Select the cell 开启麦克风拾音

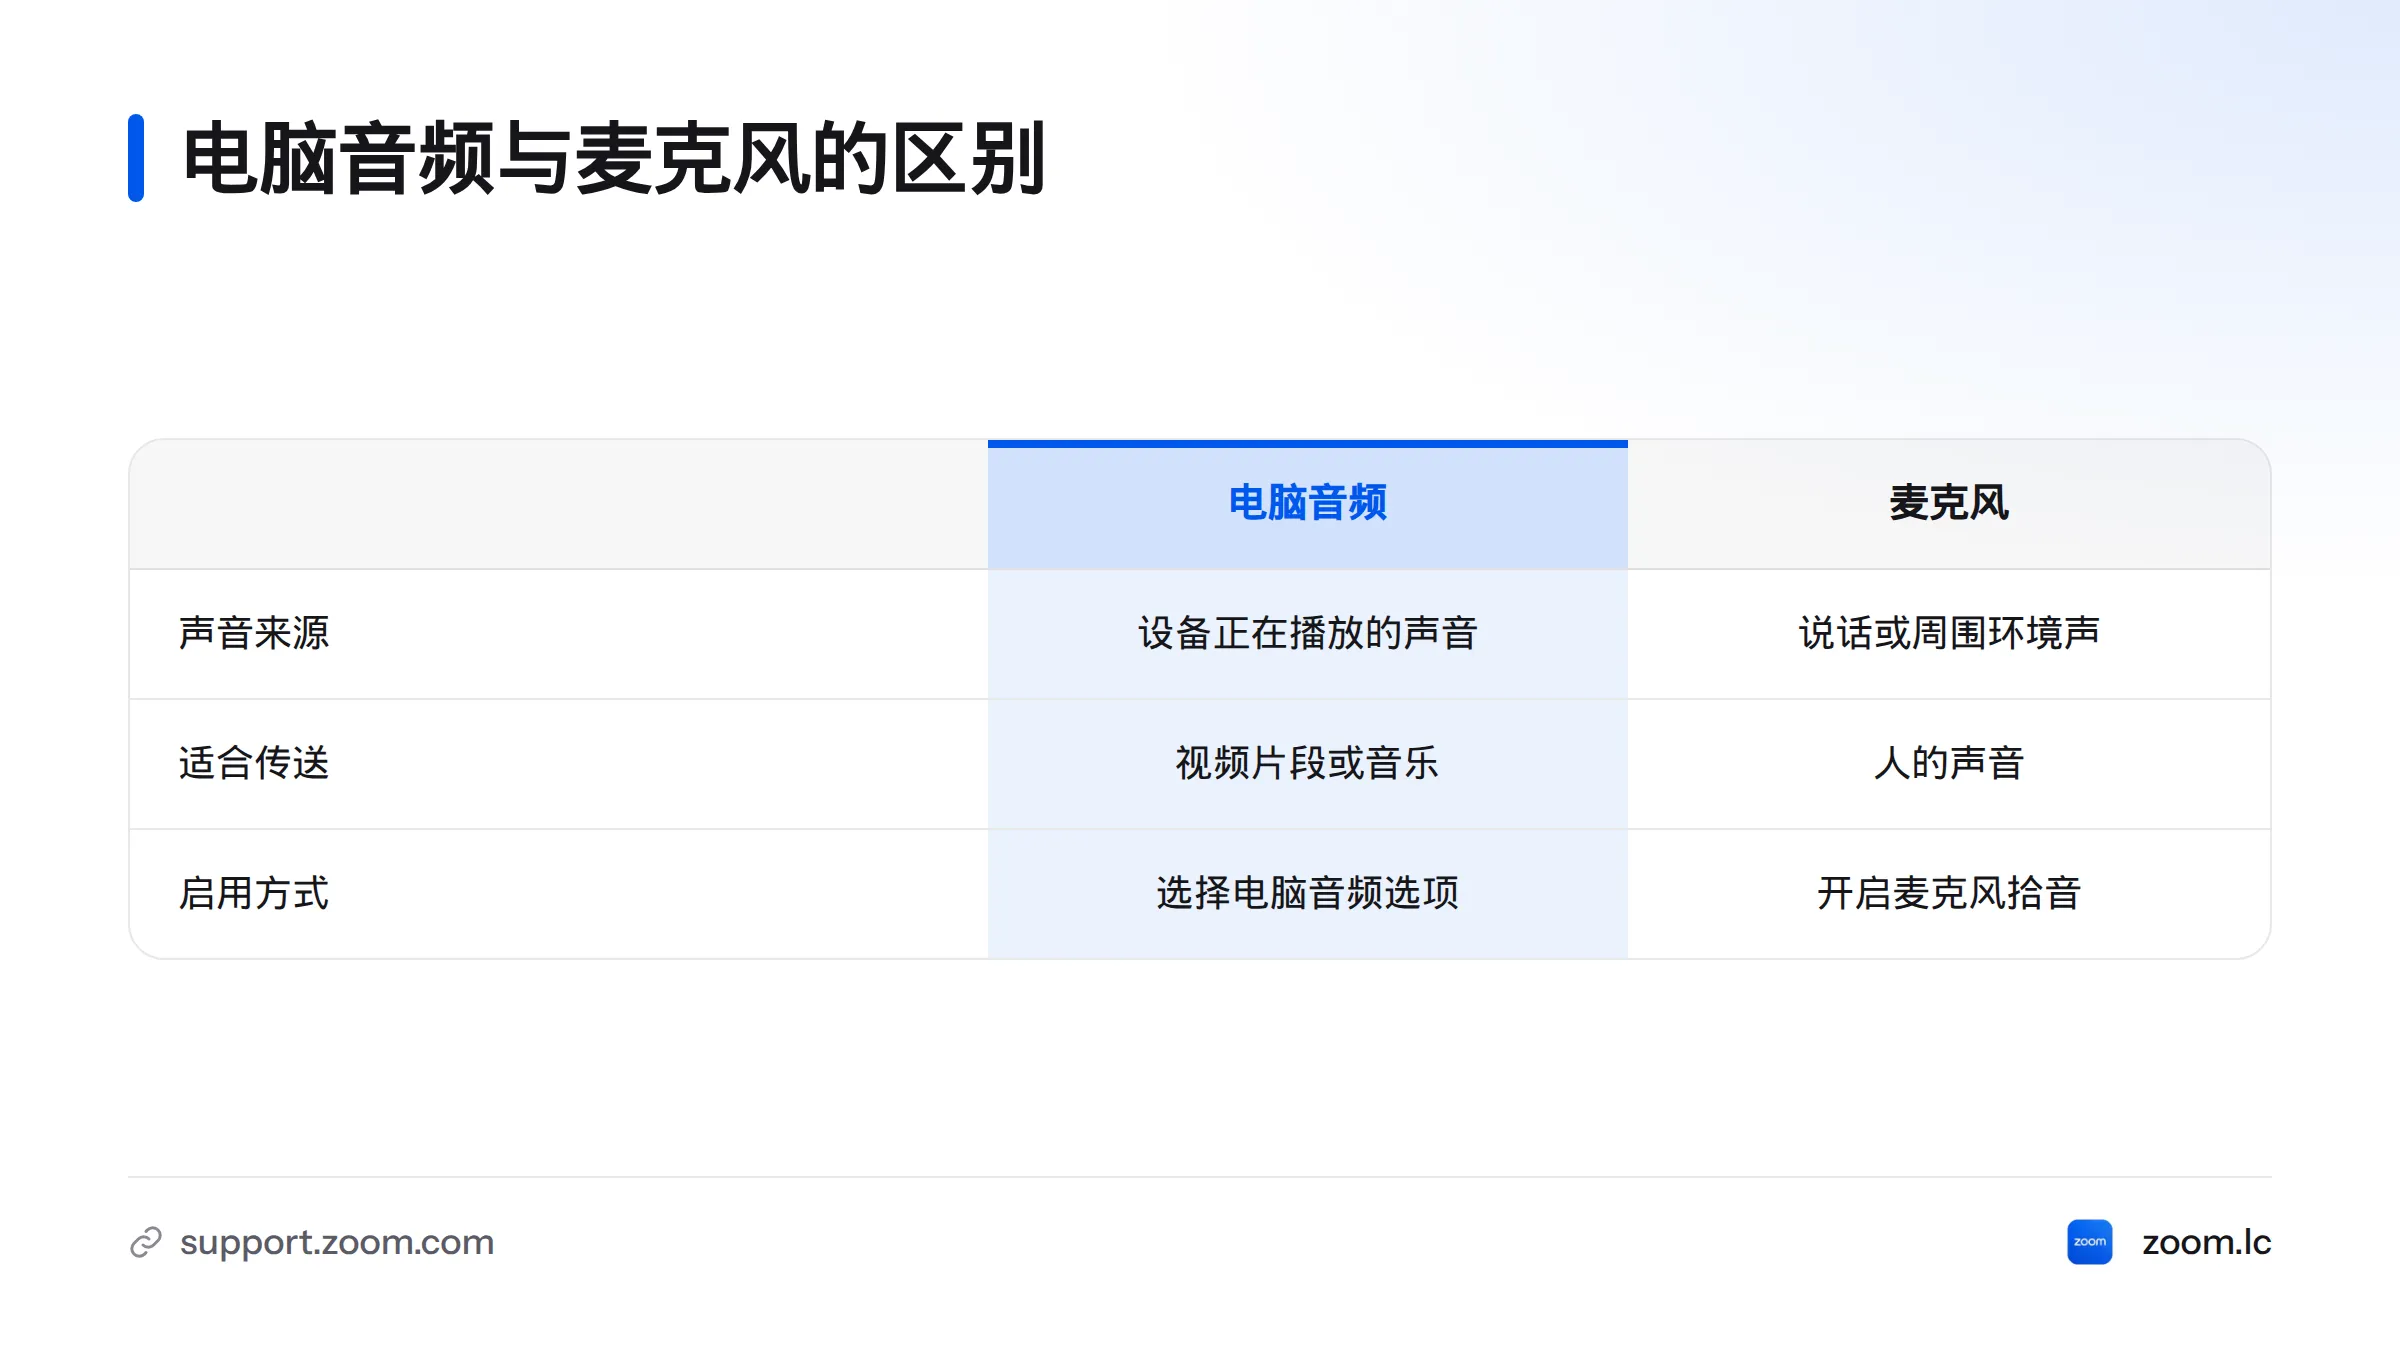1949,893
